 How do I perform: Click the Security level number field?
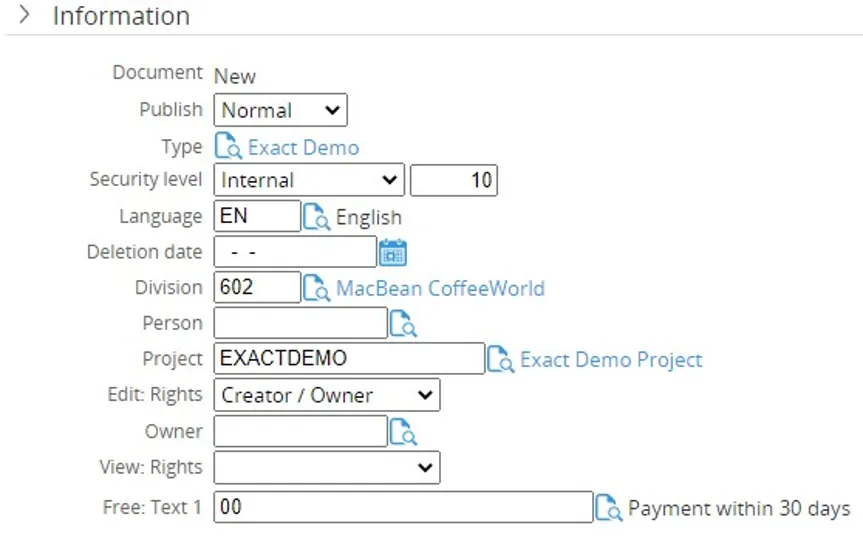coord(454,181)
